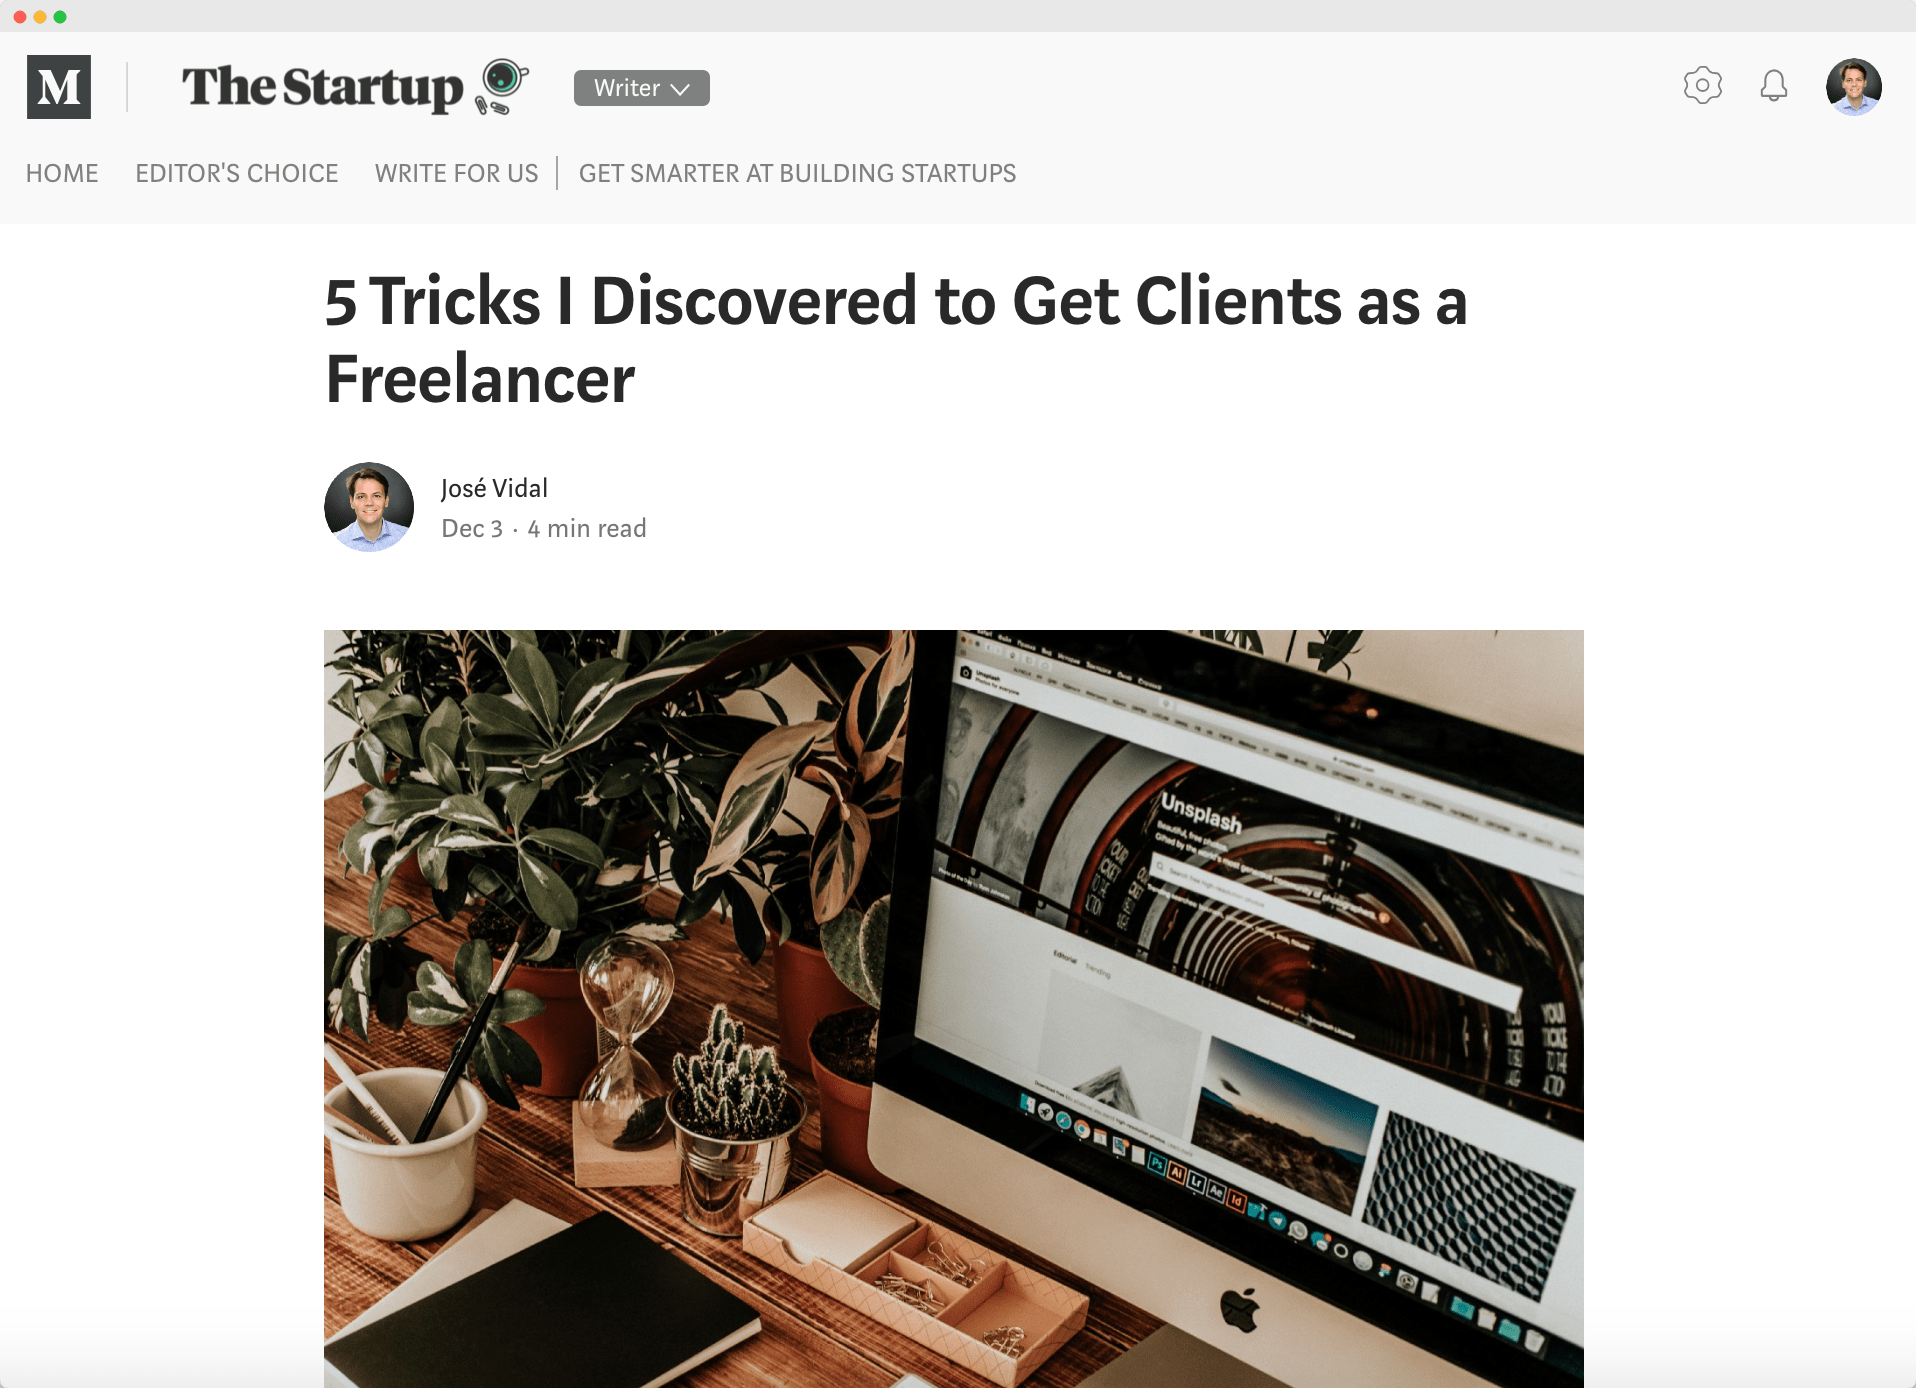The width and height of the screenshot is (1916, 1388).
Task: Open the notifications bell
Action: coord(1773,86)
